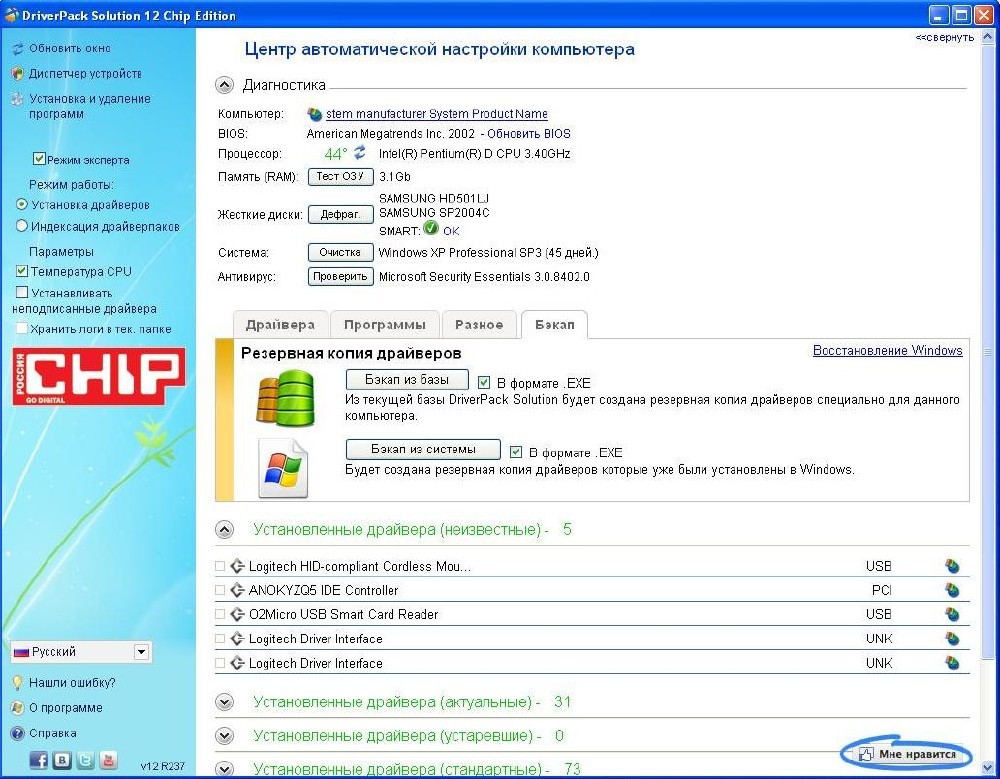Click the Справка help icon
Image resolution: width=1000 pixels, height=779 pixels.
18,733
